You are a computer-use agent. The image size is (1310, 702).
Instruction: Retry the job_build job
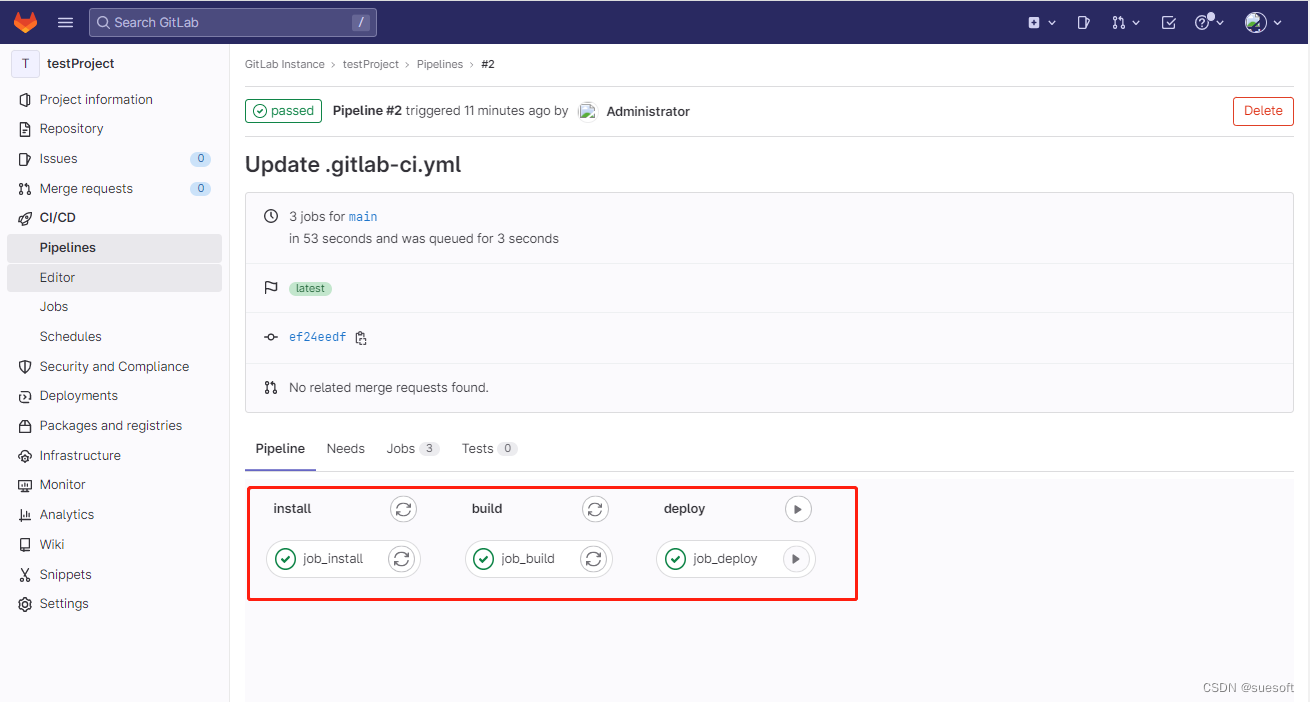pos(593,559)
